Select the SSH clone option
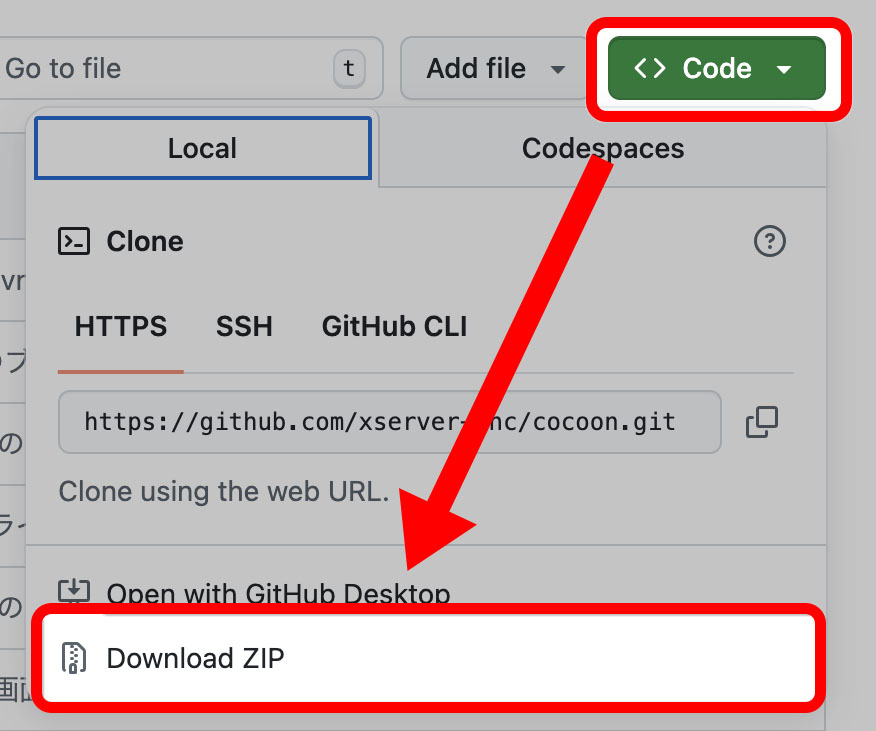 tap(244, 327)
